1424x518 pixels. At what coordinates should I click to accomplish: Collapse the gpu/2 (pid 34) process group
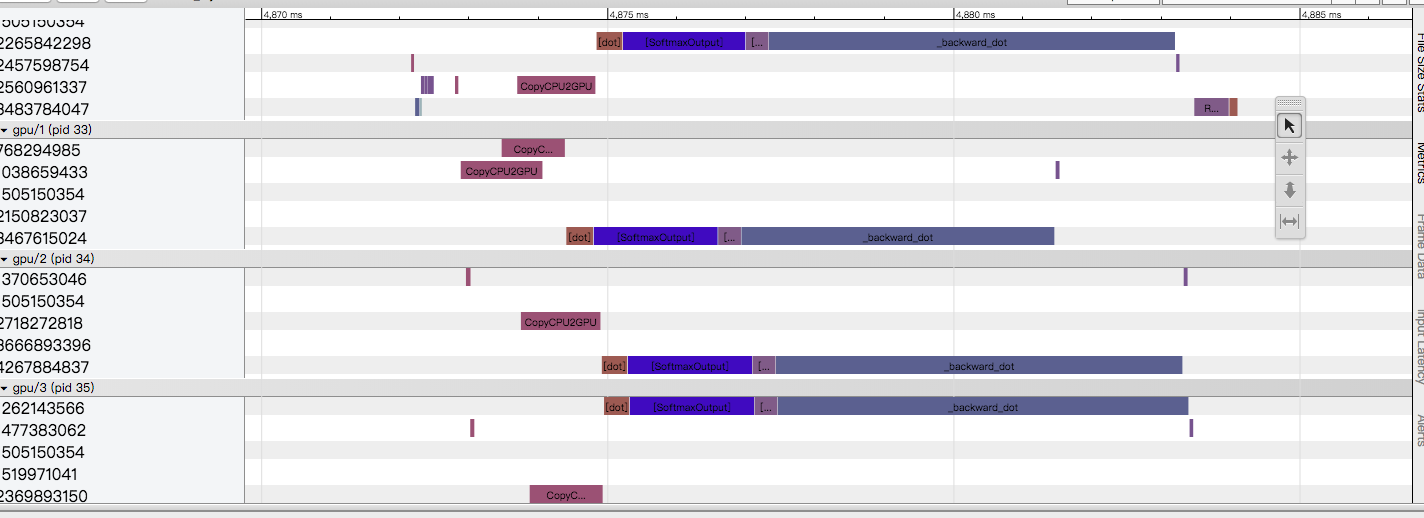point(4,259)
